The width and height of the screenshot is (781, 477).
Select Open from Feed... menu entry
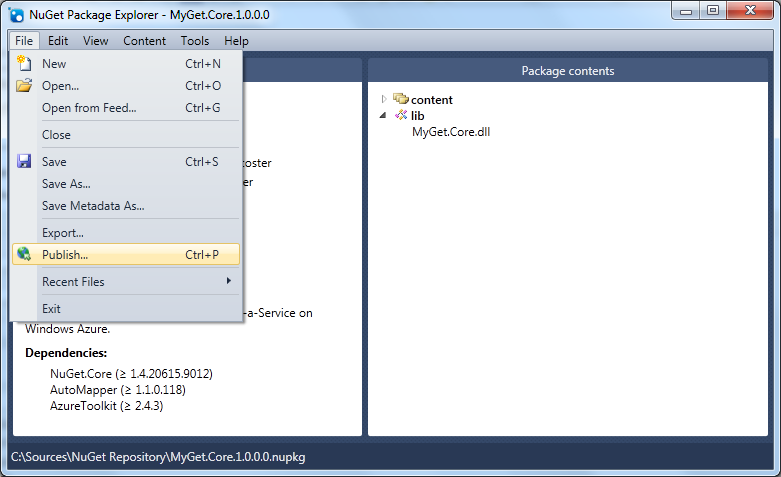[126, 108]
